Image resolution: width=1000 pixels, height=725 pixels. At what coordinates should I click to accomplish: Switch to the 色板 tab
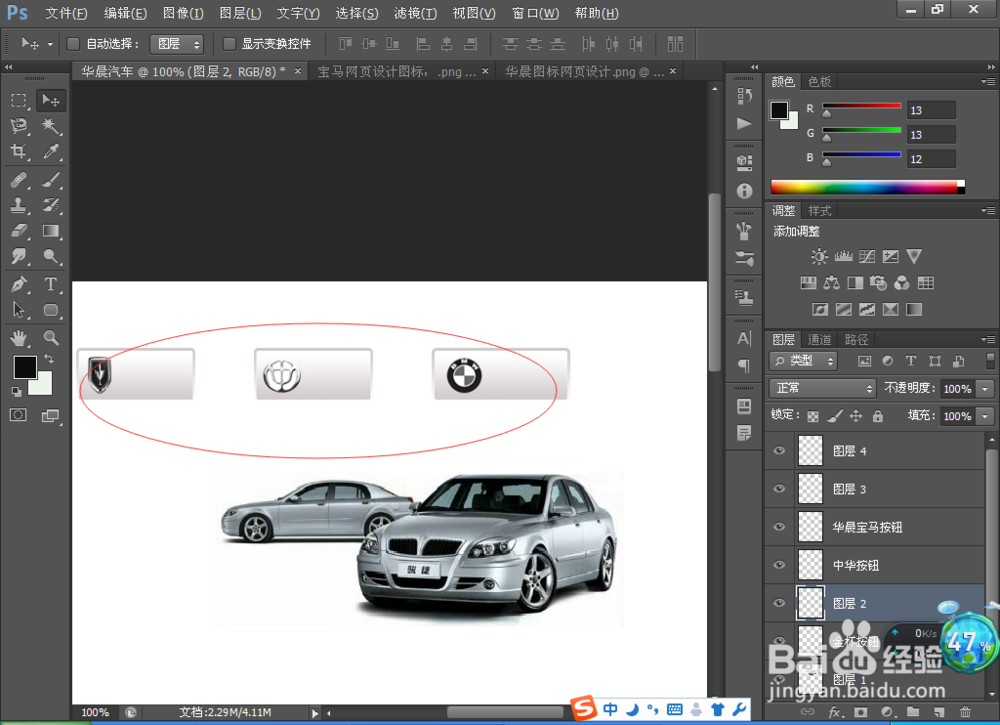[819, 82]
